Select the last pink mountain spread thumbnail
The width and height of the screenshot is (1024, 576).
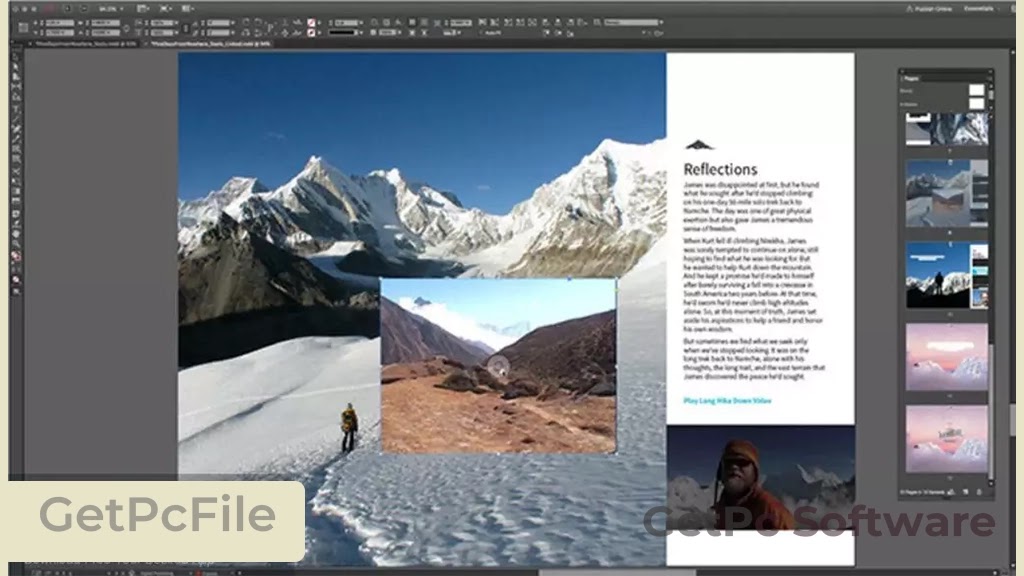point(946,439)
